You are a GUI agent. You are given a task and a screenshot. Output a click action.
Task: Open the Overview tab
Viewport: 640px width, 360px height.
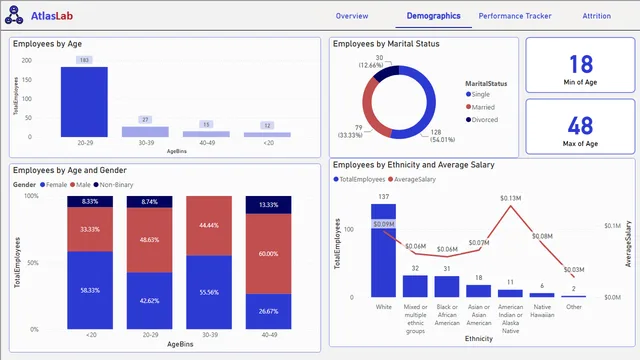click(x=352, y=16)
